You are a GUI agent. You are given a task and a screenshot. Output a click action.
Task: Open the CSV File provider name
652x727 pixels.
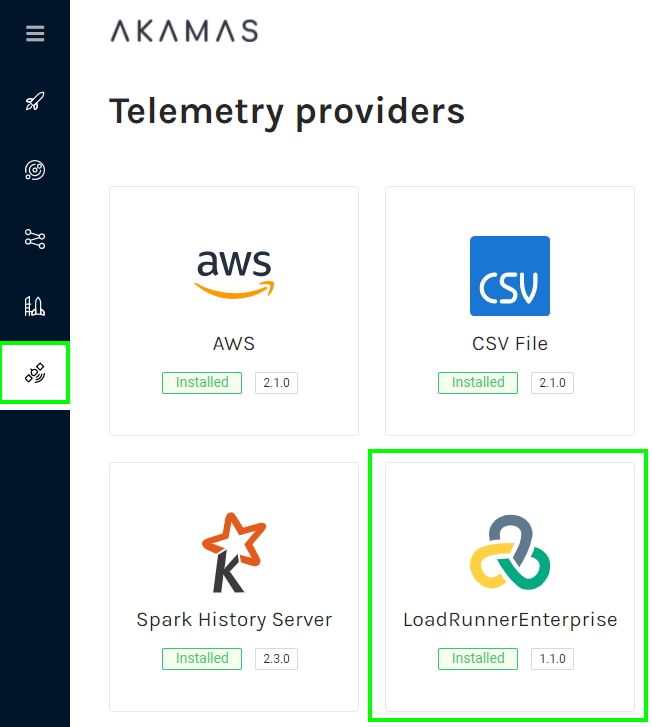click(x=510, y=344)
